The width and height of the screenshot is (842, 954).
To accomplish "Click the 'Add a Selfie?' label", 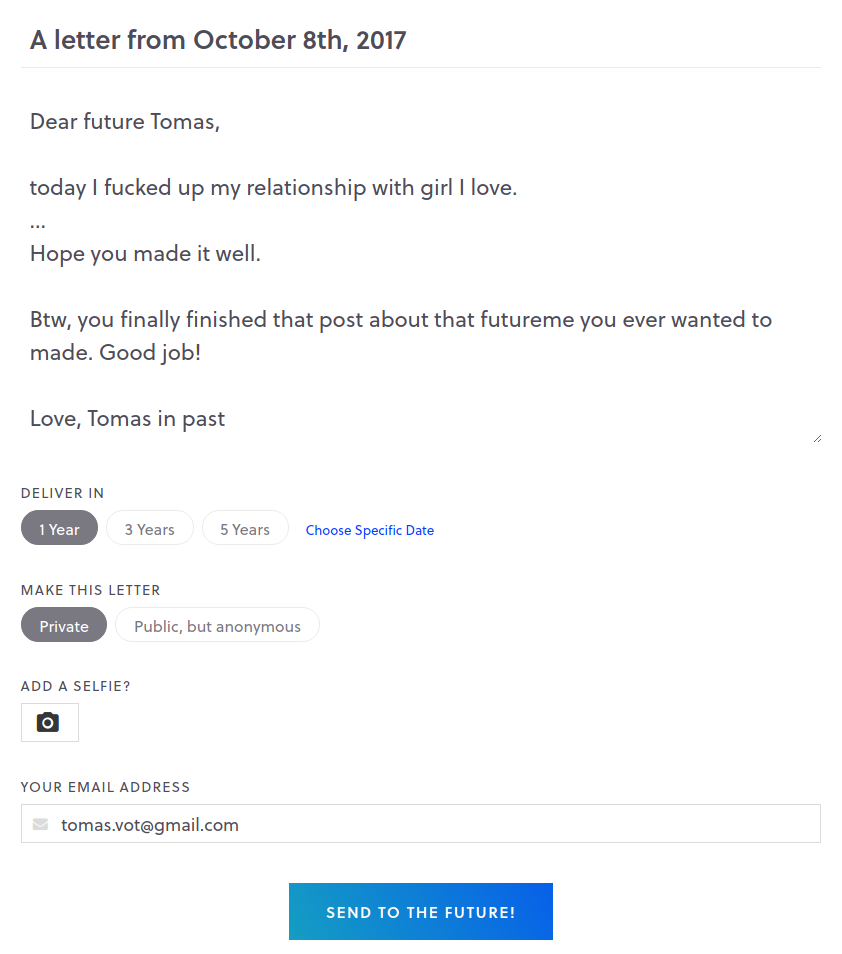I will pyautogui.click(x=76, y=686).
